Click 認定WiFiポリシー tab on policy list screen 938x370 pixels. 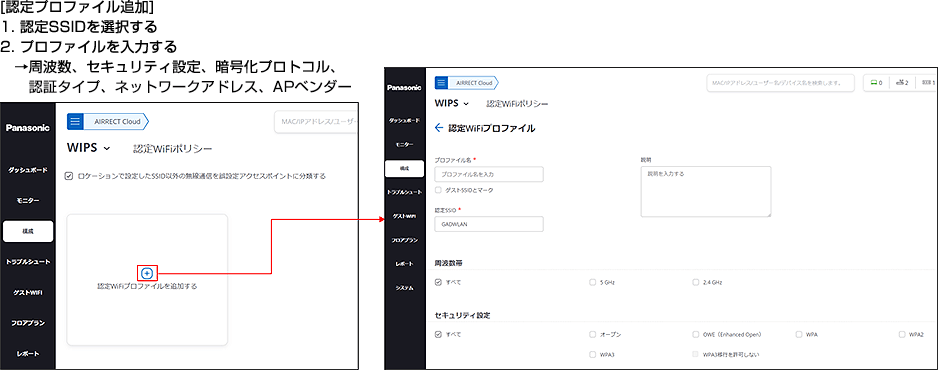(x=172, y=148)
